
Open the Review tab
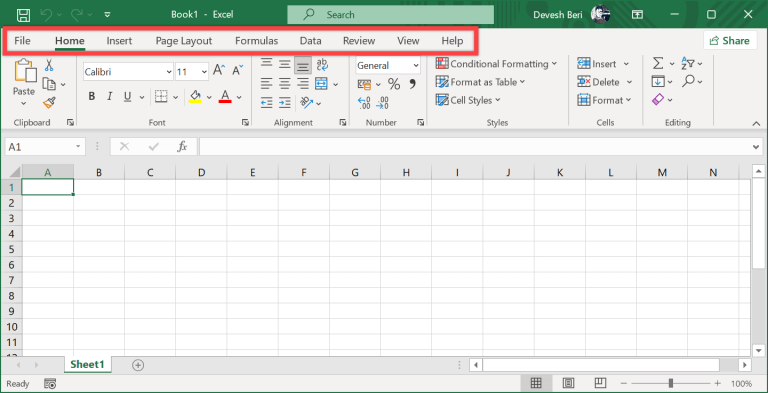pos(359,41)
